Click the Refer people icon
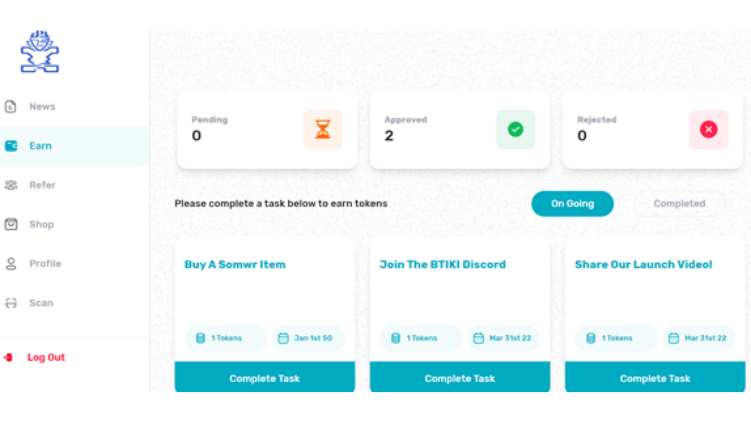This screenshot has width=751, height=423. 11,185
